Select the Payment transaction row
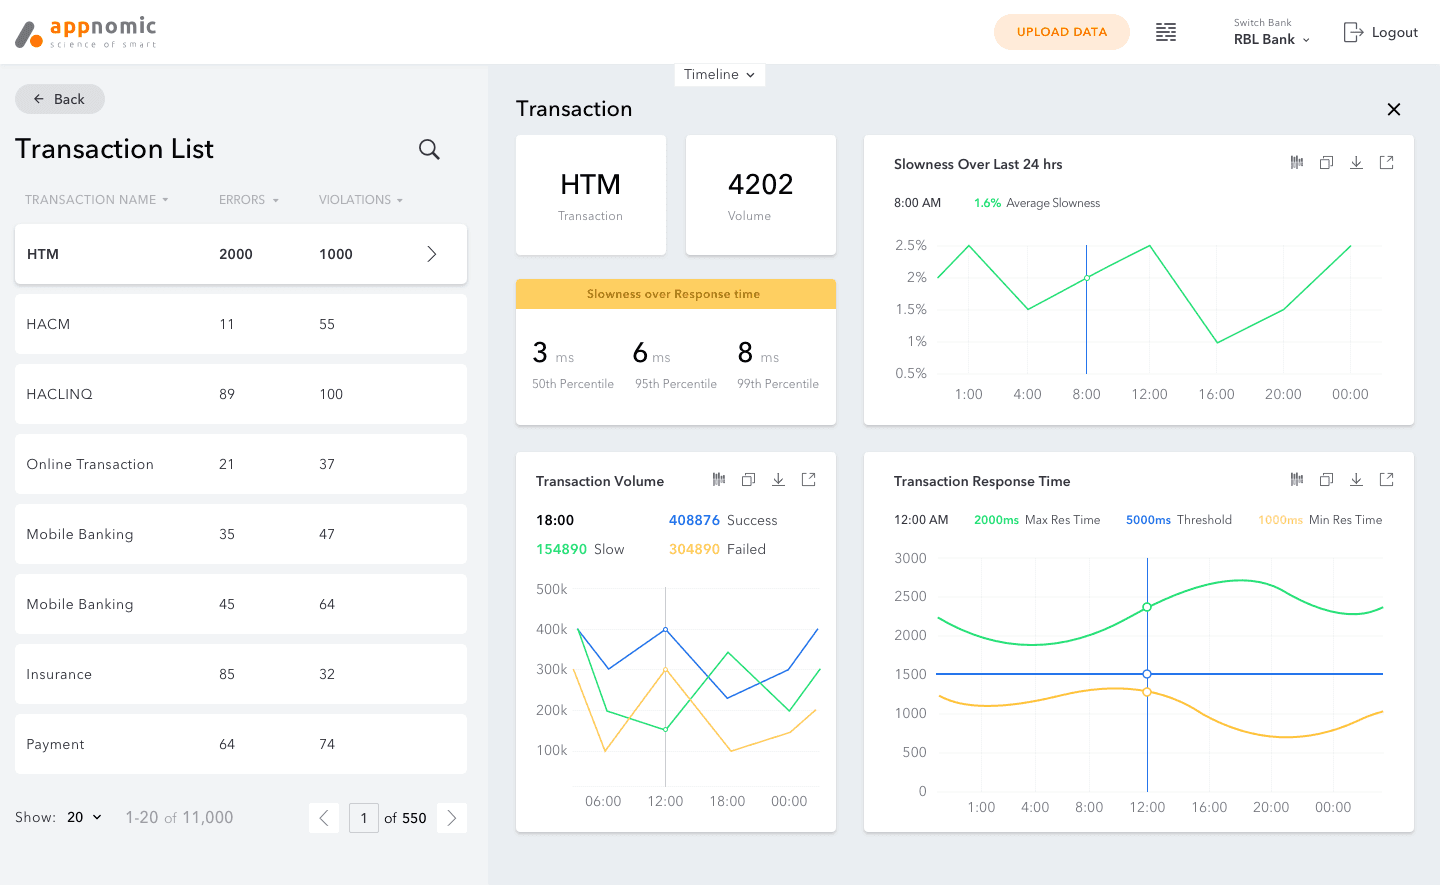1440x885 pixels. coord(241,744)
